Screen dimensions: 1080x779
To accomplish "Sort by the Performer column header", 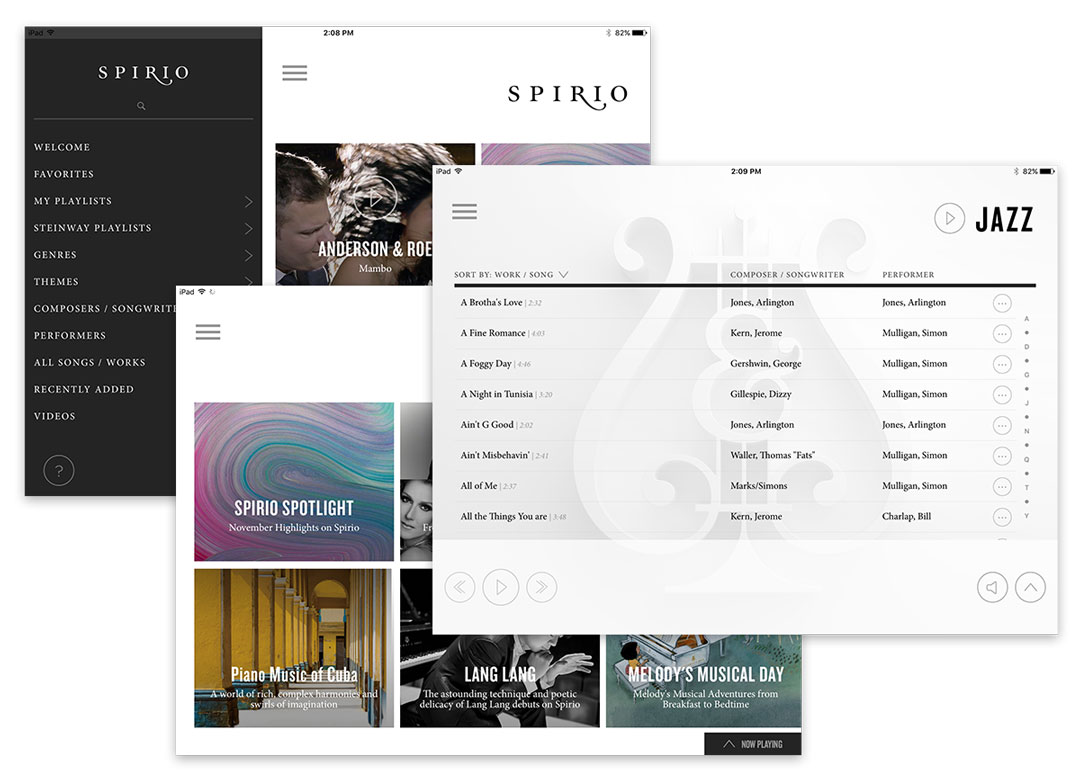I will coord(908,274).
